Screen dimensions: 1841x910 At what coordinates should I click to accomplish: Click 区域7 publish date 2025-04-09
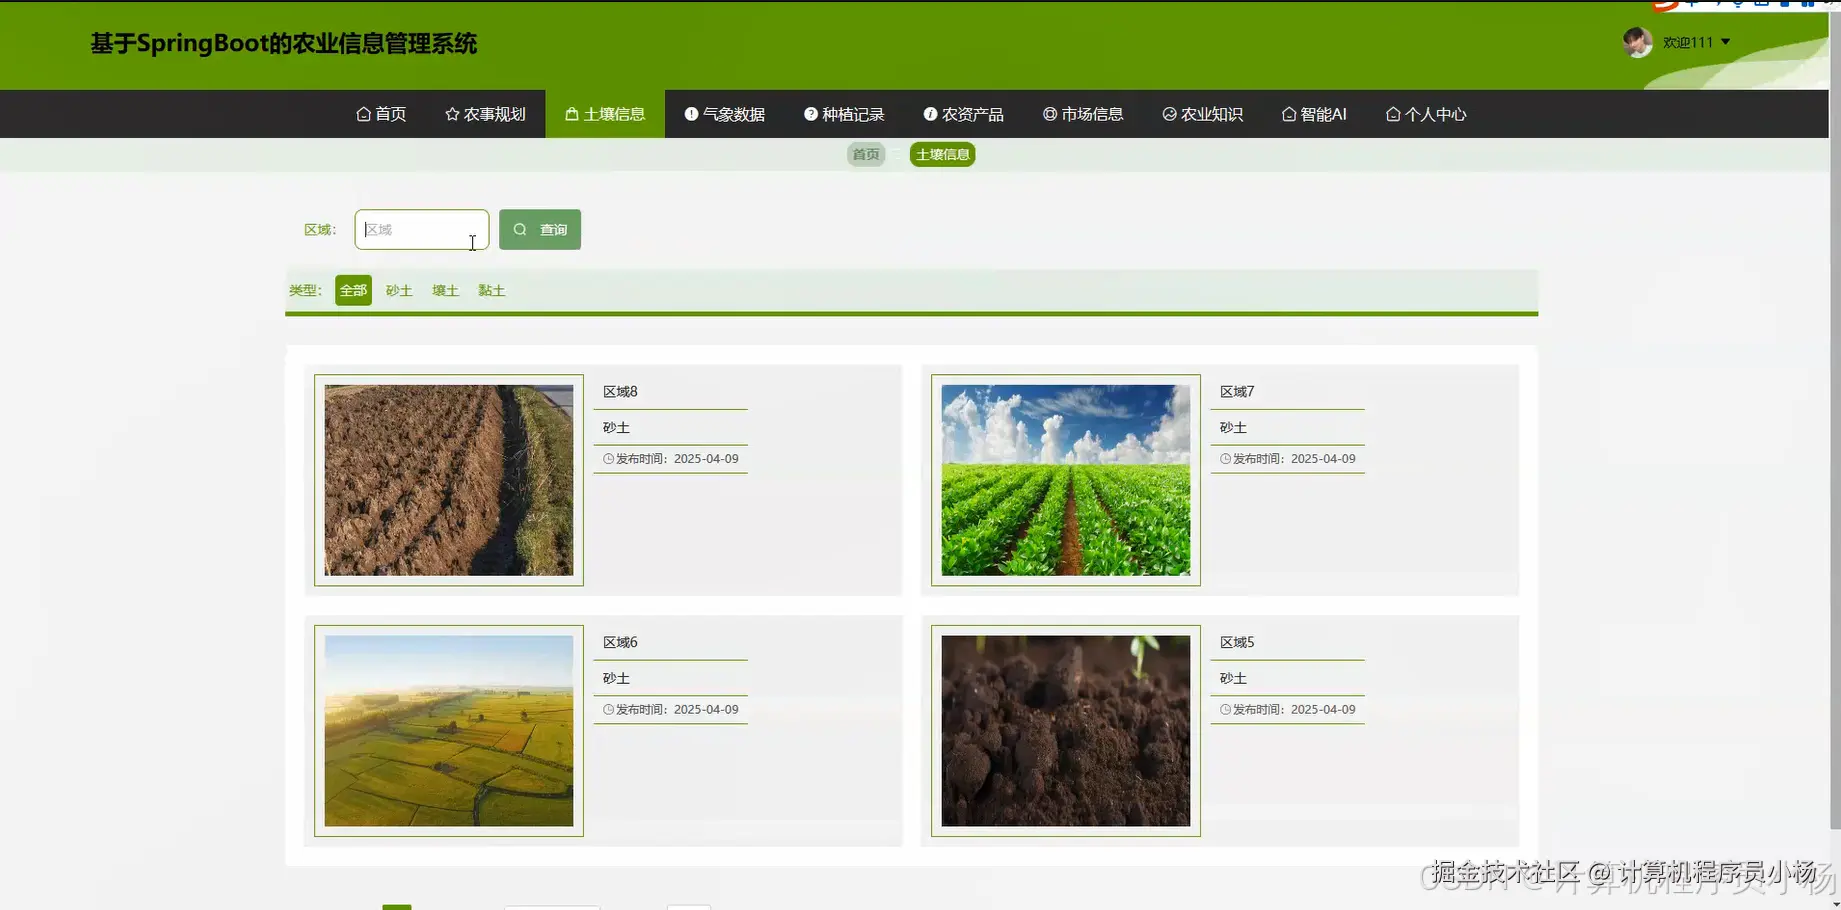[1323, 459]
